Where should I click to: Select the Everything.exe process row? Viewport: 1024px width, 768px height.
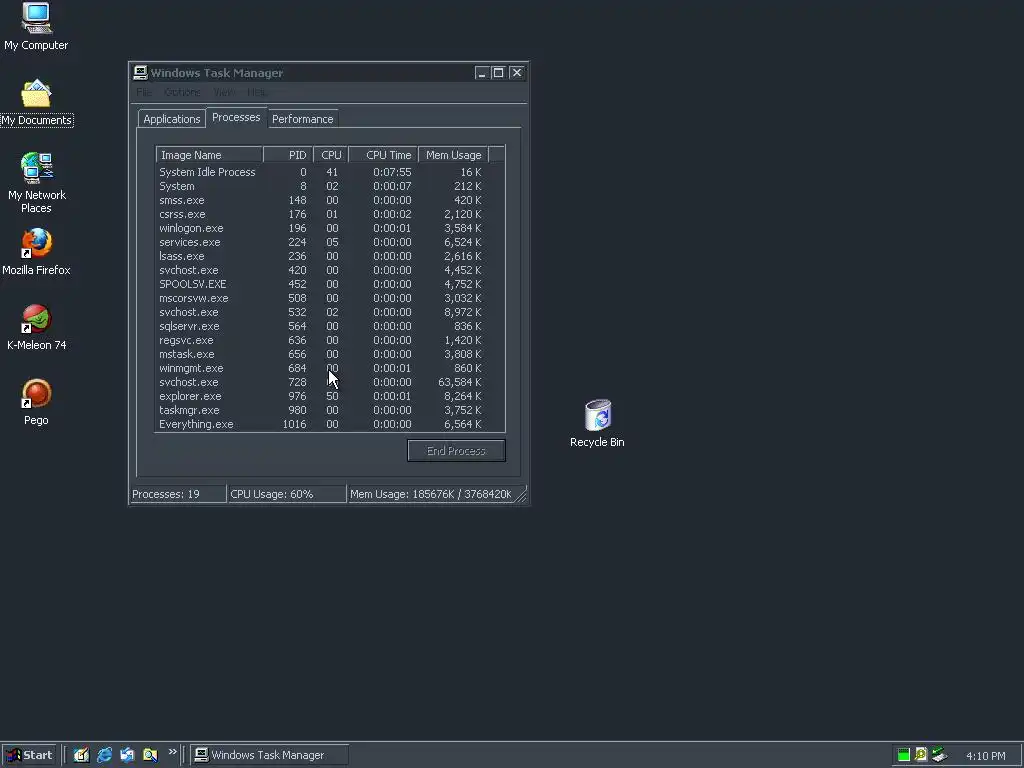(x=330, y=424)
